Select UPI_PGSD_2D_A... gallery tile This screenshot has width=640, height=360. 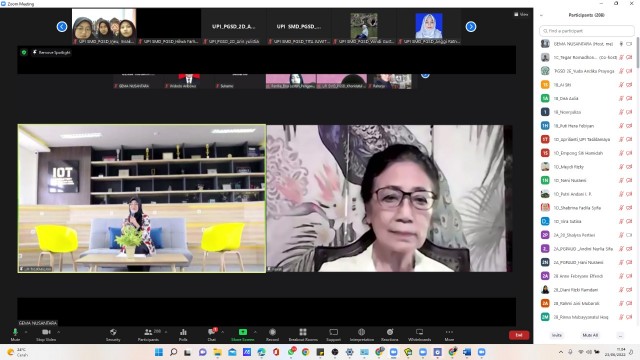(x=233, y=26)
